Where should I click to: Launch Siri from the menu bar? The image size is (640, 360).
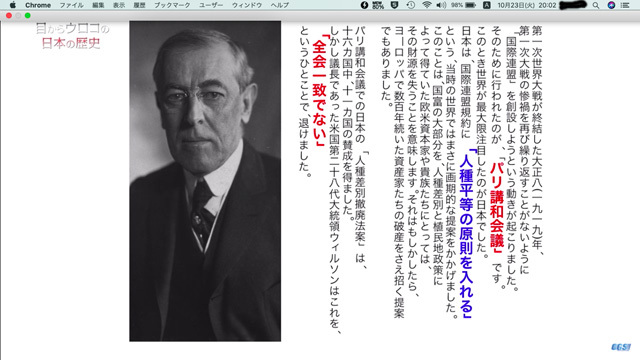click(x=611, y=5)
